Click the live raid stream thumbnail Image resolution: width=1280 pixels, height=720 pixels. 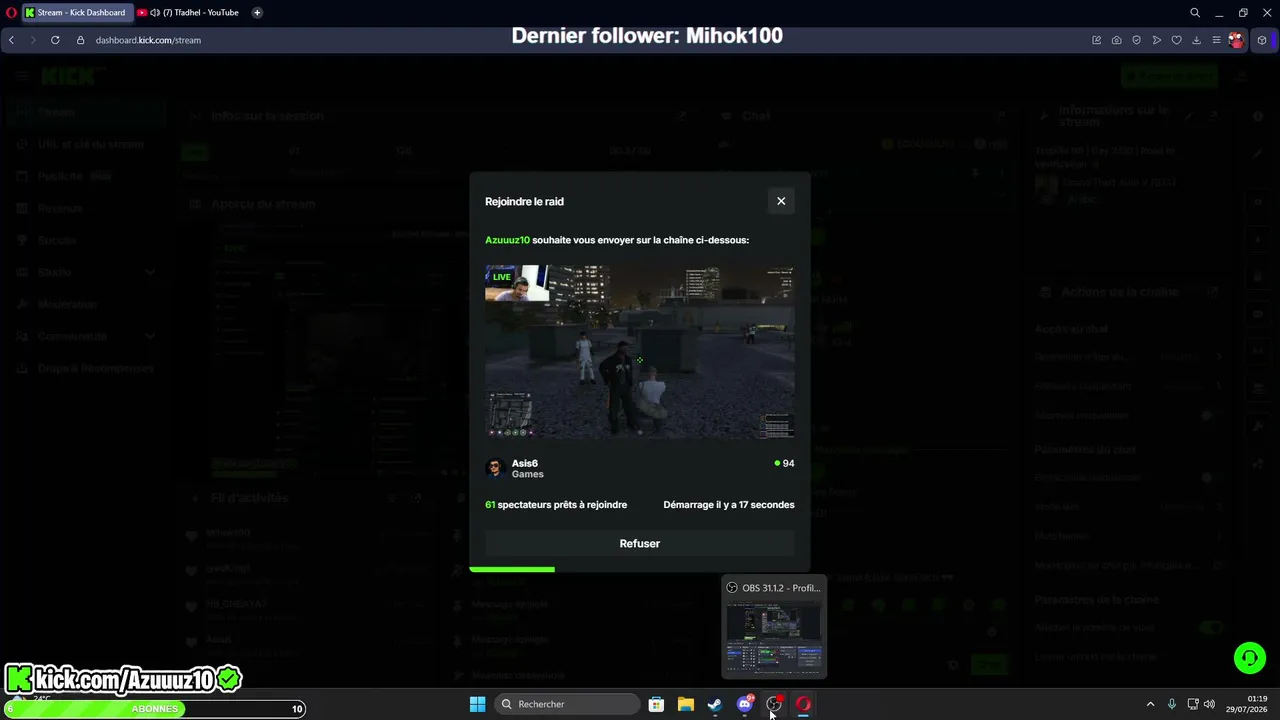tap(640, 352)
